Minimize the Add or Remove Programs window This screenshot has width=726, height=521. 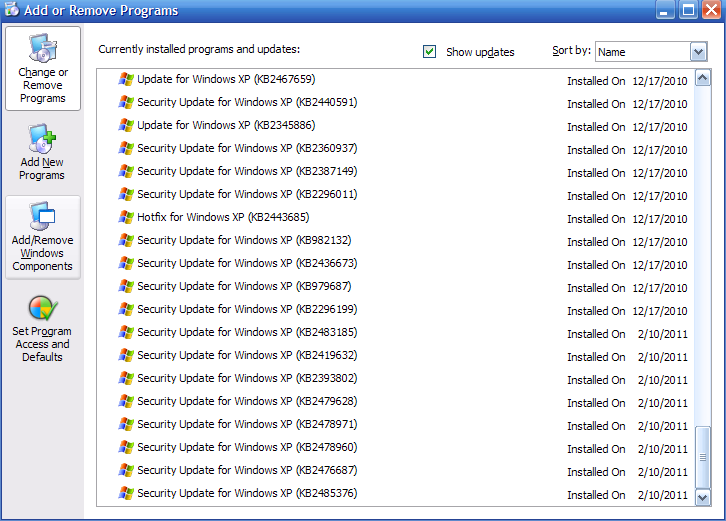(664, 10)
